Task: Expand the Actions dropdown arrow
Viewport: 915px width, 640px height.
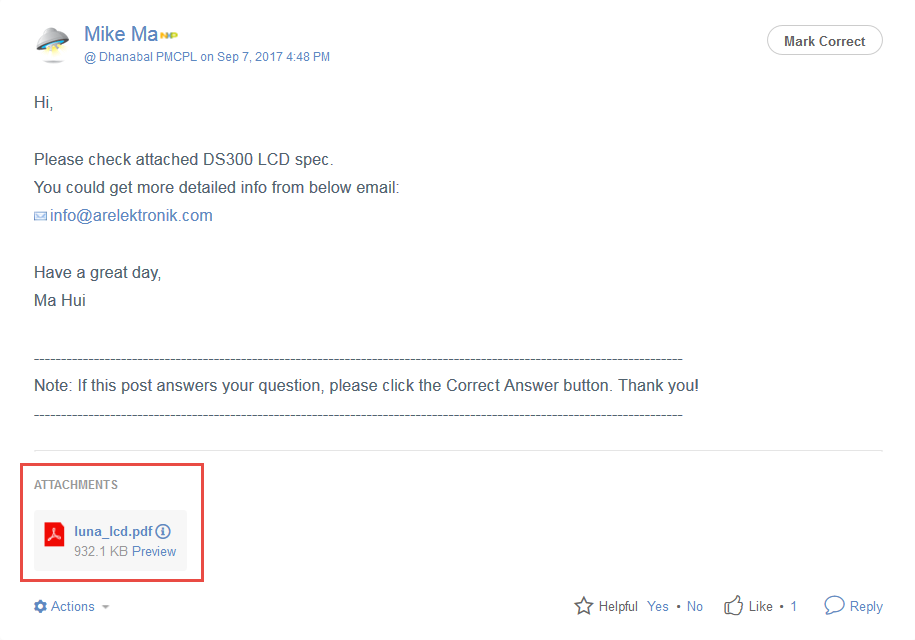Action: tap(106, 607)
